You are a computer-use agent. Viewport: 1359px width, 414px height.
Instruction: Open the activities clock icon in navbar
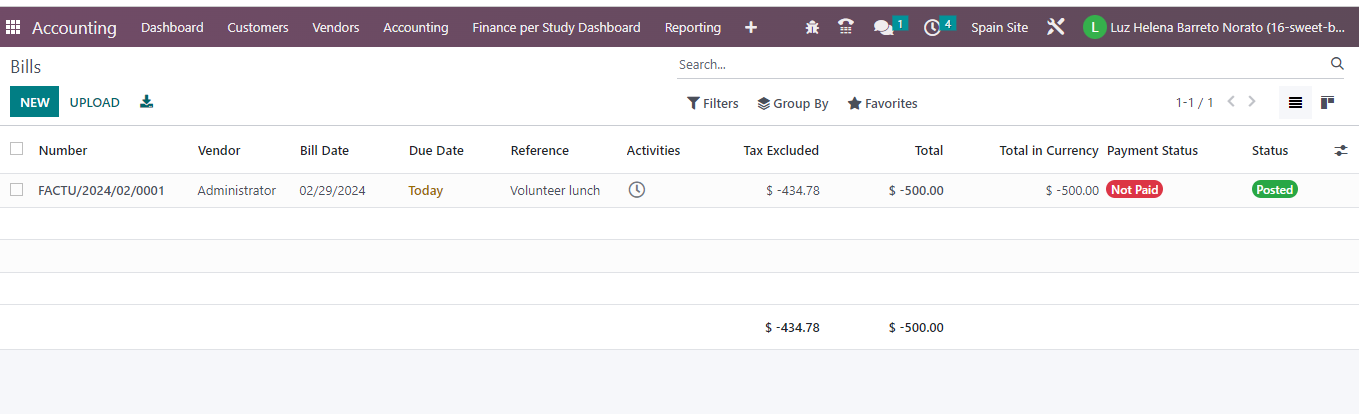click(932, 28)
